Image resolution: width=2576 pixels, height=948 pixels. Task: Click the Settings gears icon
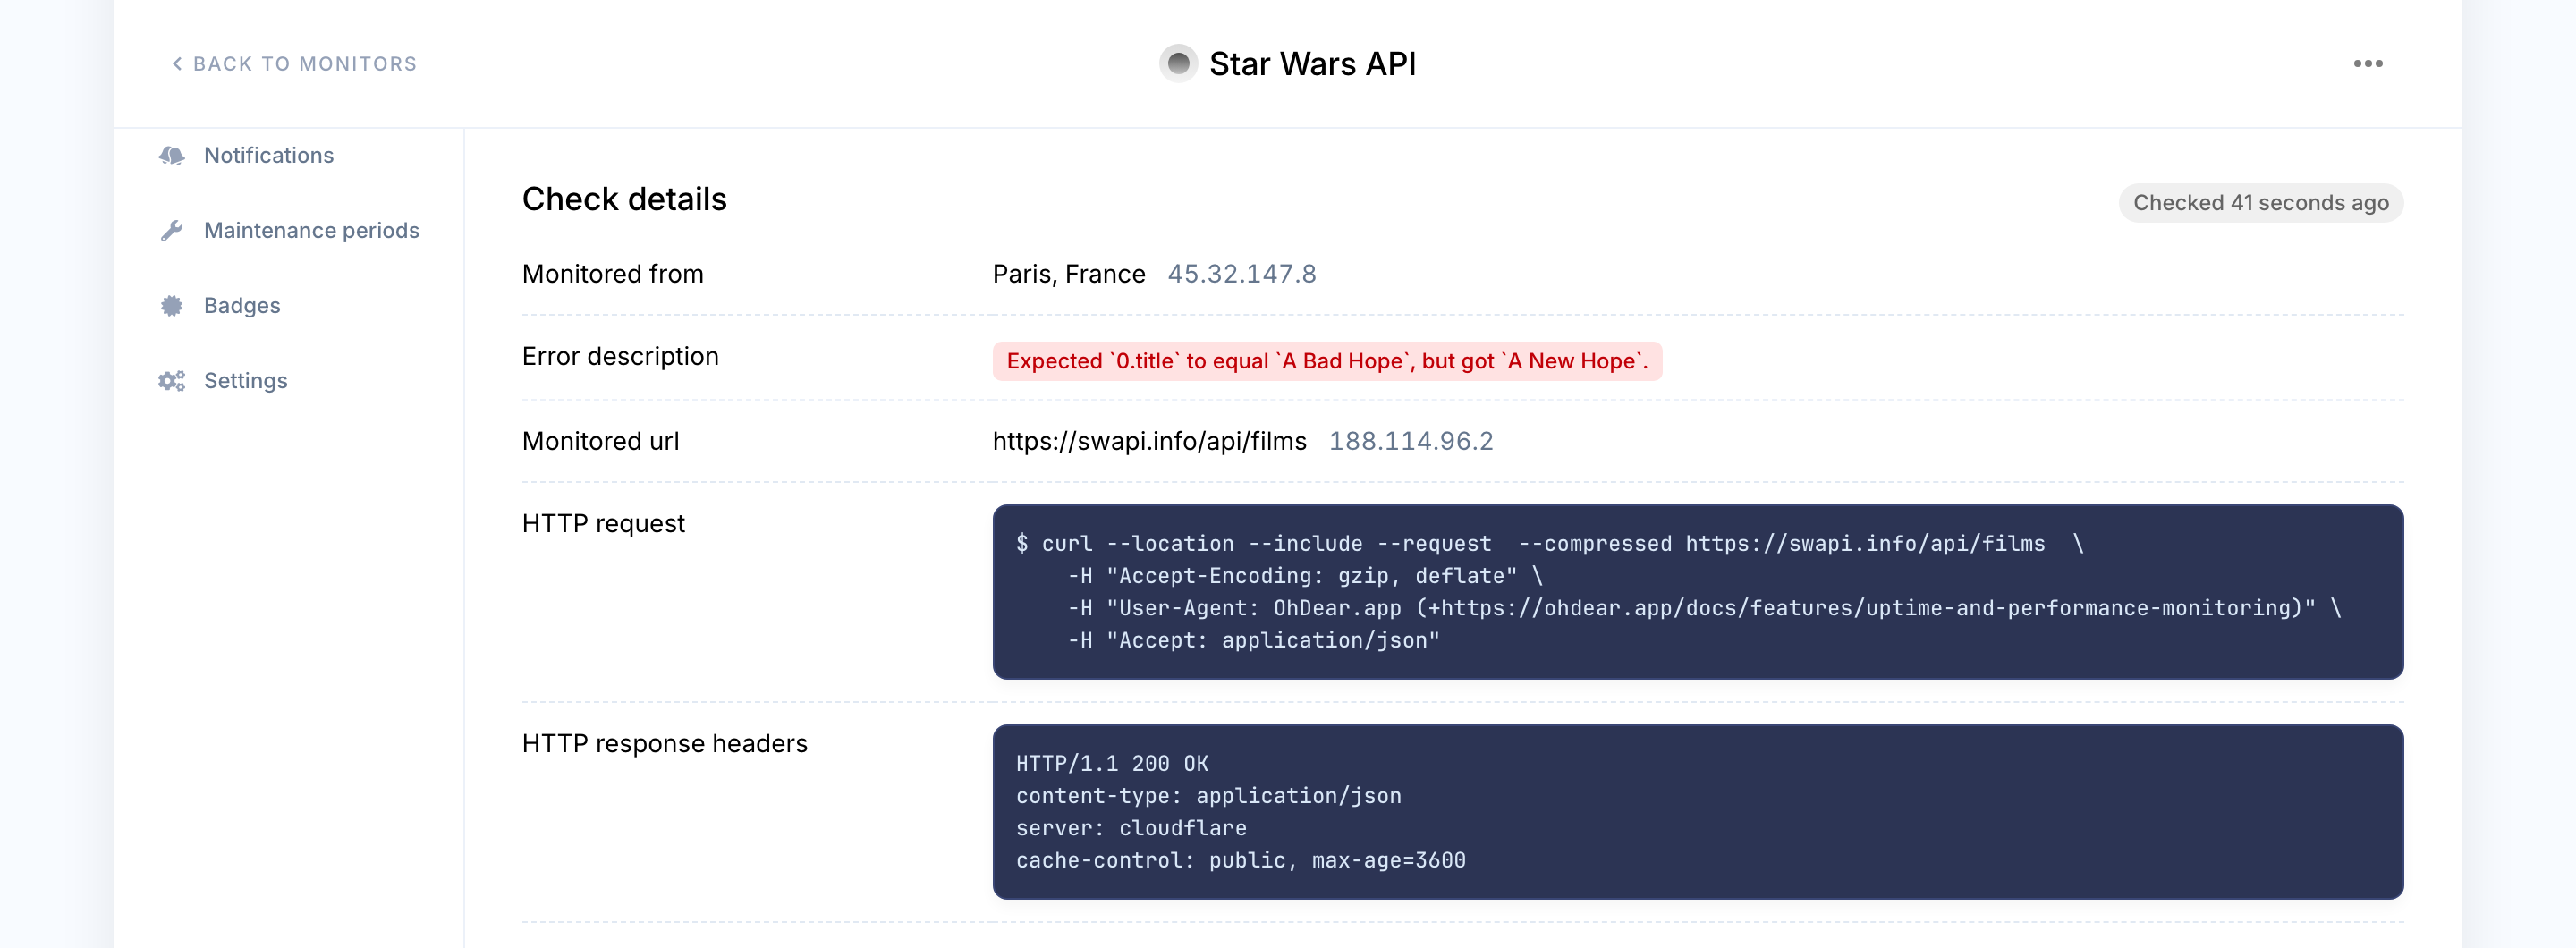tap(172, 380)
